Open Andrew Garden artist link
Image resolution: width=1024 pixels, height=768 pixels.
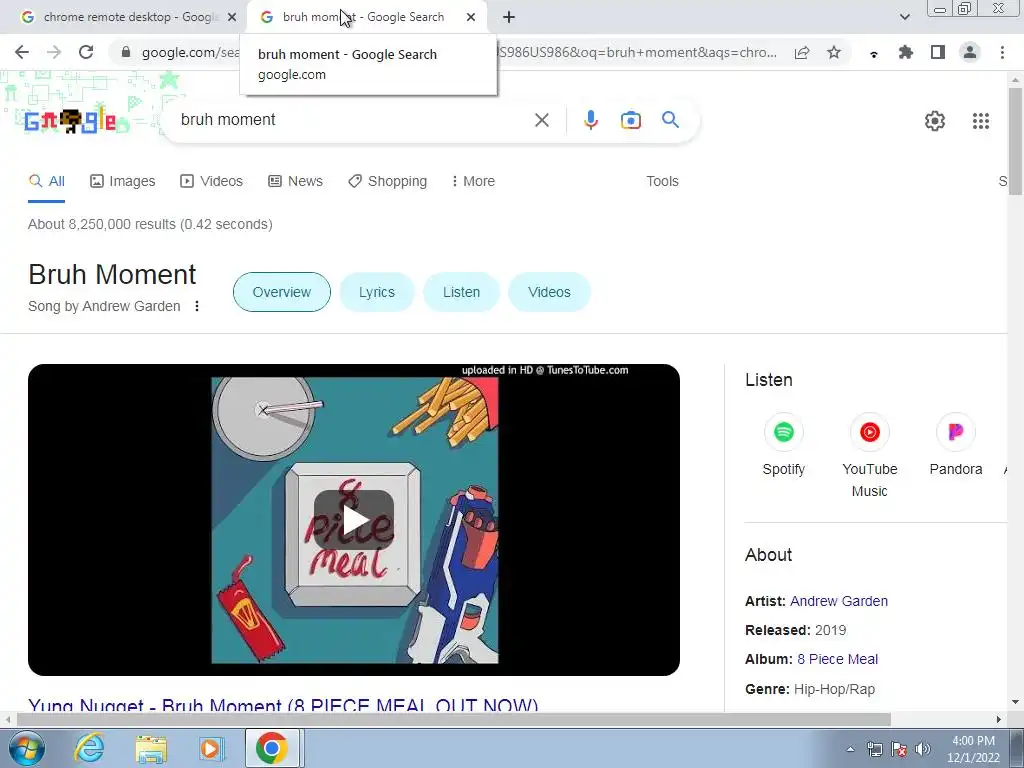pos(839,601)
